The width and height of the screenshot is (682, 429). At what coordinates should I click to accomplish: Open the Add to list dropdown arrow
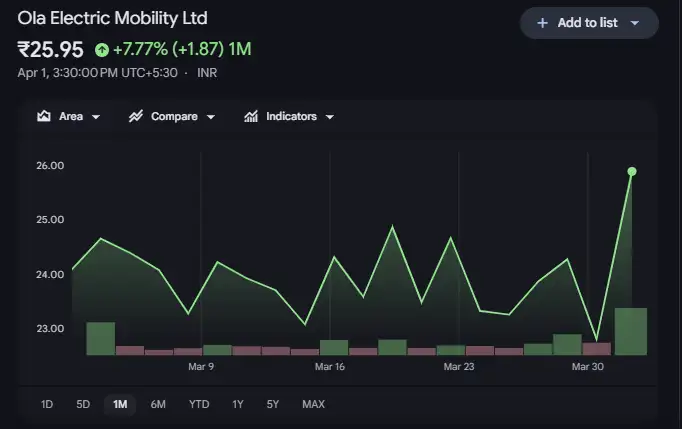point(635,23)
